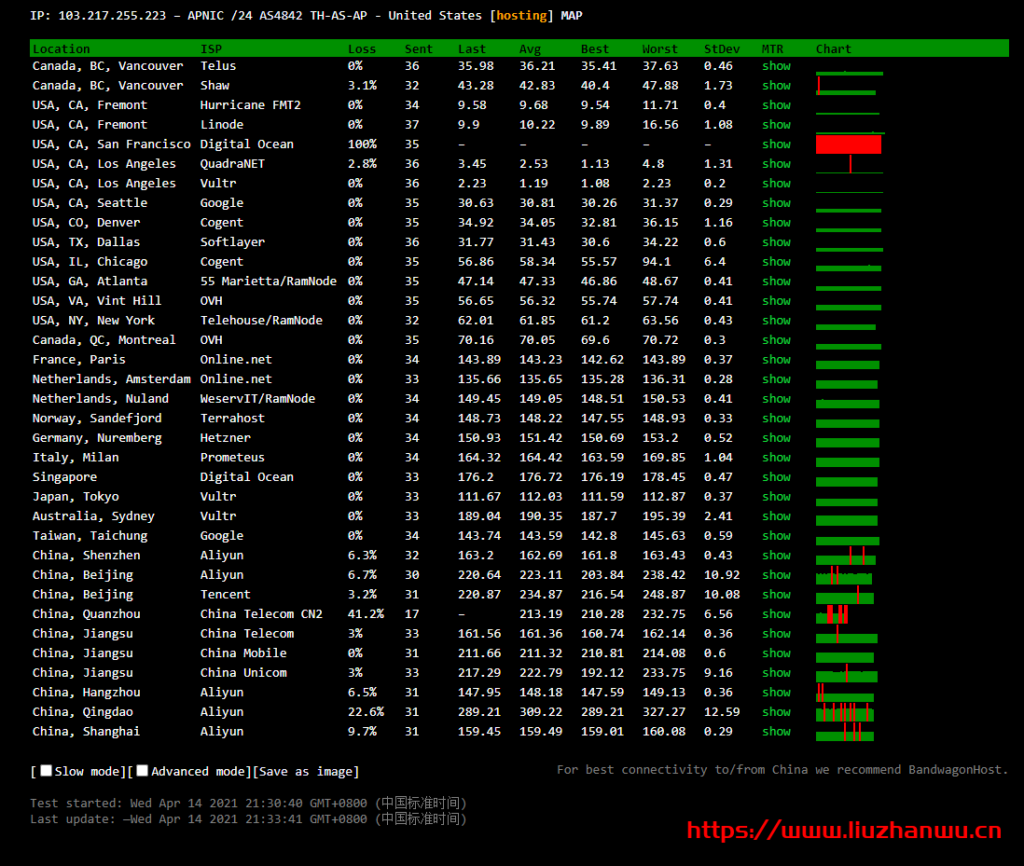
Task: Click the Chart column header
Action: pos(833,49)
